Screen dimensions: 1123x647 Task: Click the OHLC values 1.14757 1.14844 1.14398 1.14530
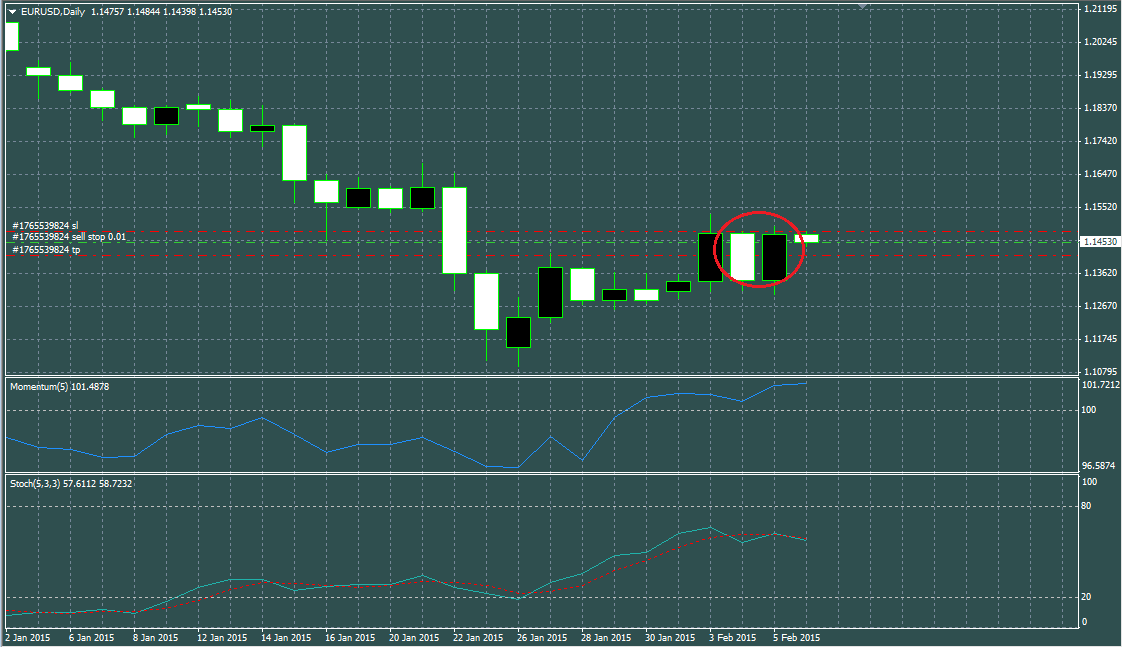(162, 11)
